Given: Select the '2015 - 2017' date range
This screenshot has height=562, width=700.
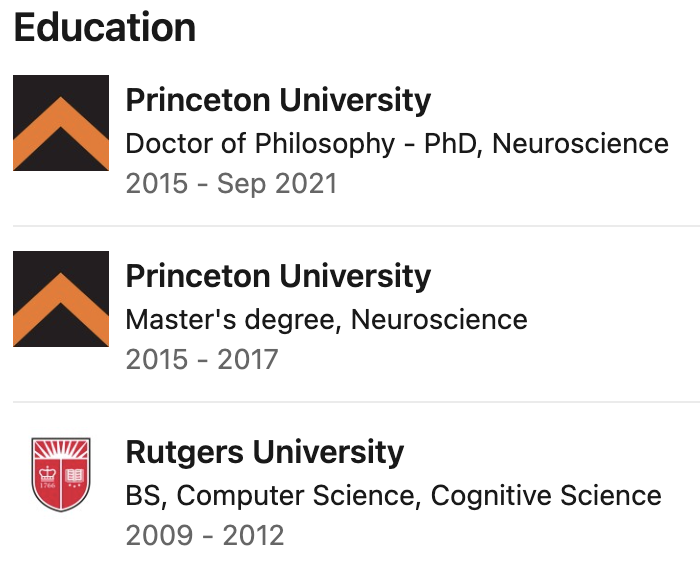Looking at the screenshot, I should 202,359.
